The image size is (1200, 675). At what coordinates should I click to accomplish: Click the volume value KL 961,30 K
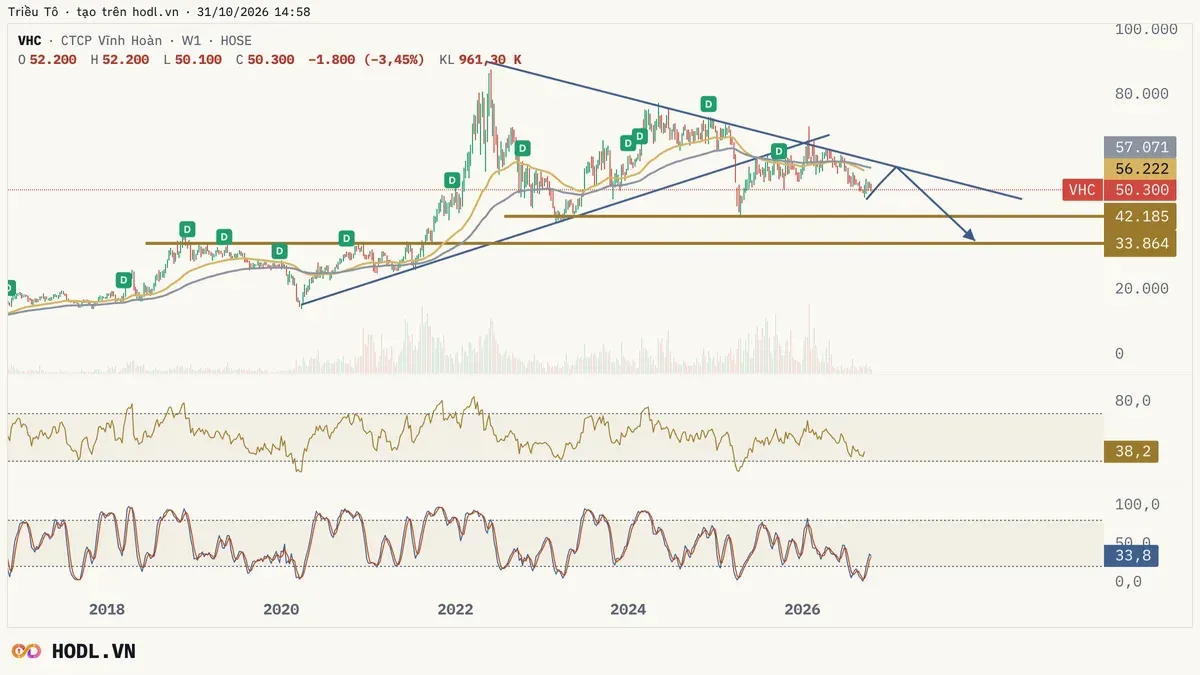(480, 60)
